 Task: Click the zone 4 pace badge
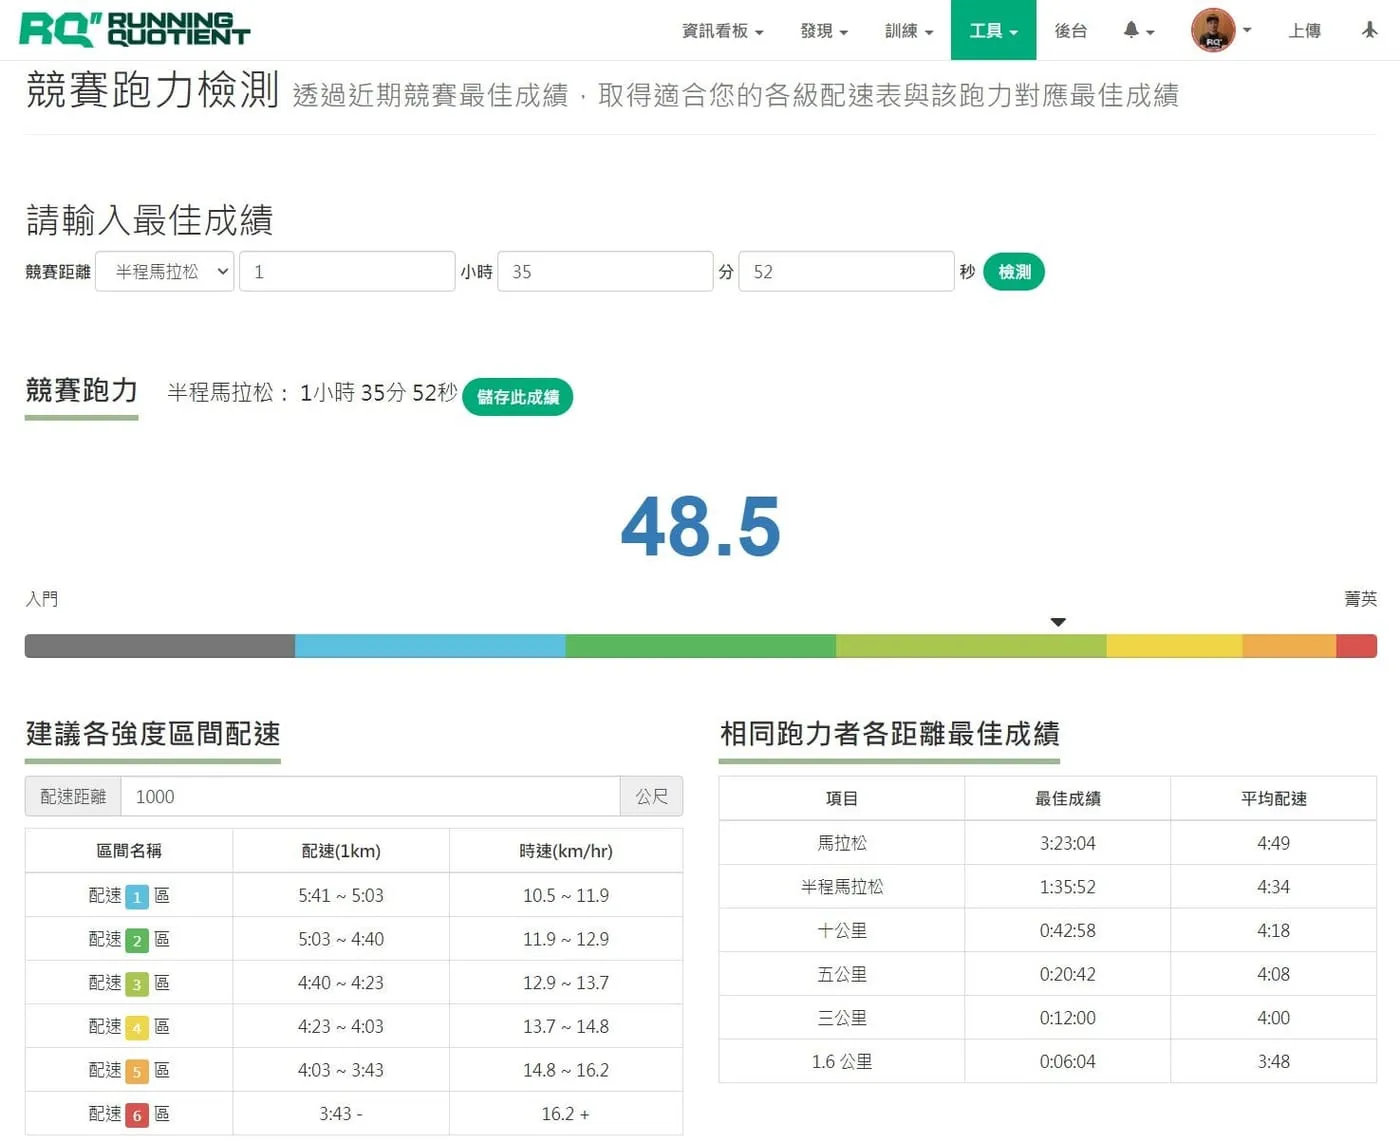click(x=137, y=1028)
